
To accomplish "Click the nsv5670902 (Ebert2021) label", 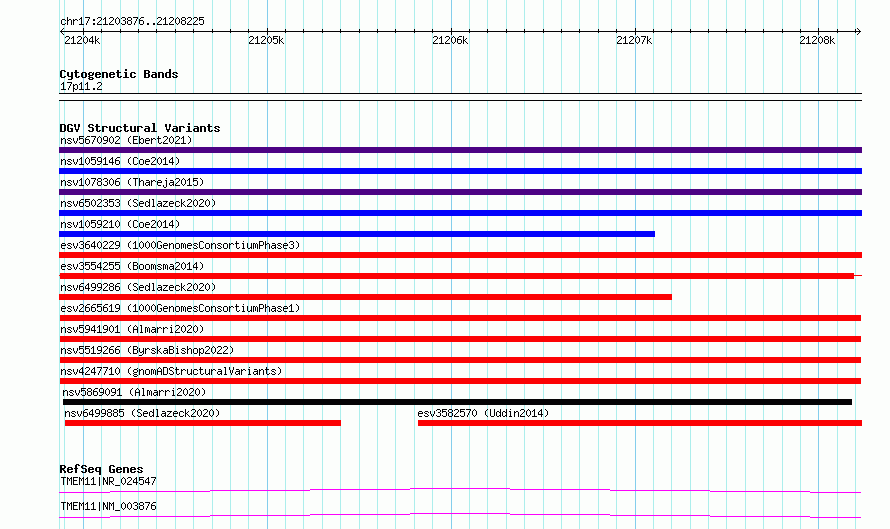I will tap(126, 140).
